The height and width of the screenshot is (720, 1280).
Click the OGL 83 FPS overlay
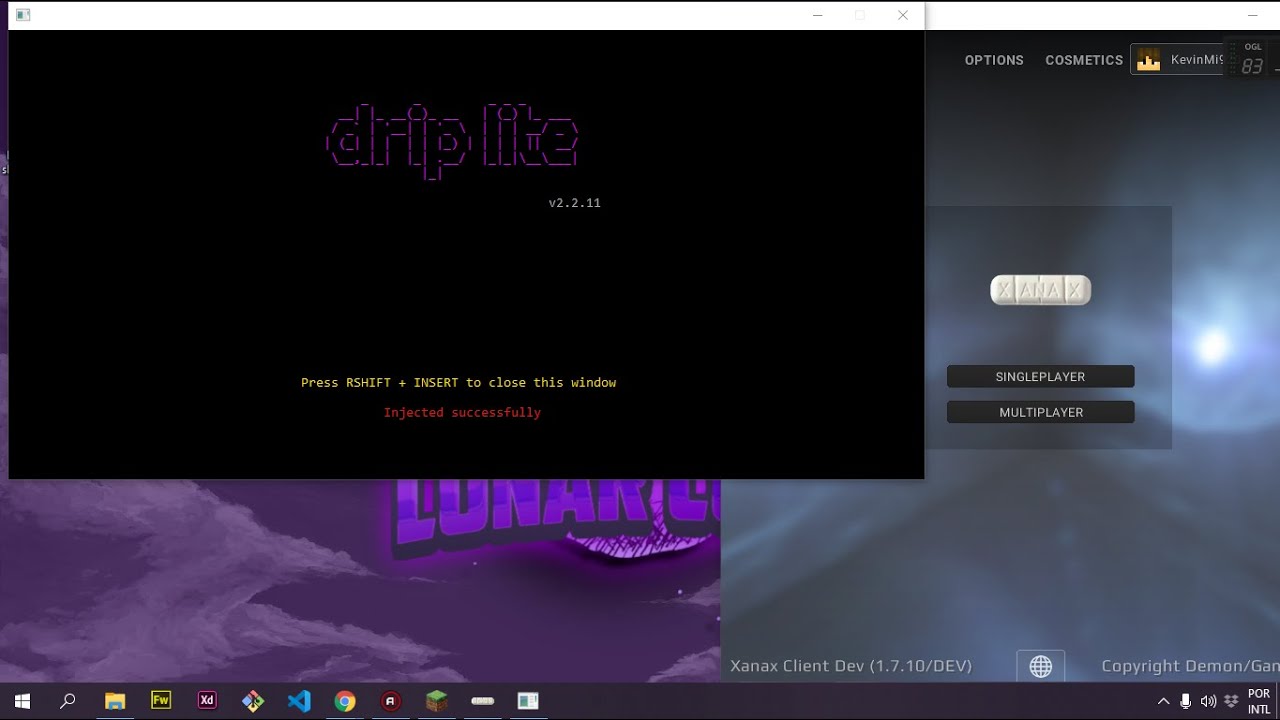pyautogui.click(x=1252, y=60)
